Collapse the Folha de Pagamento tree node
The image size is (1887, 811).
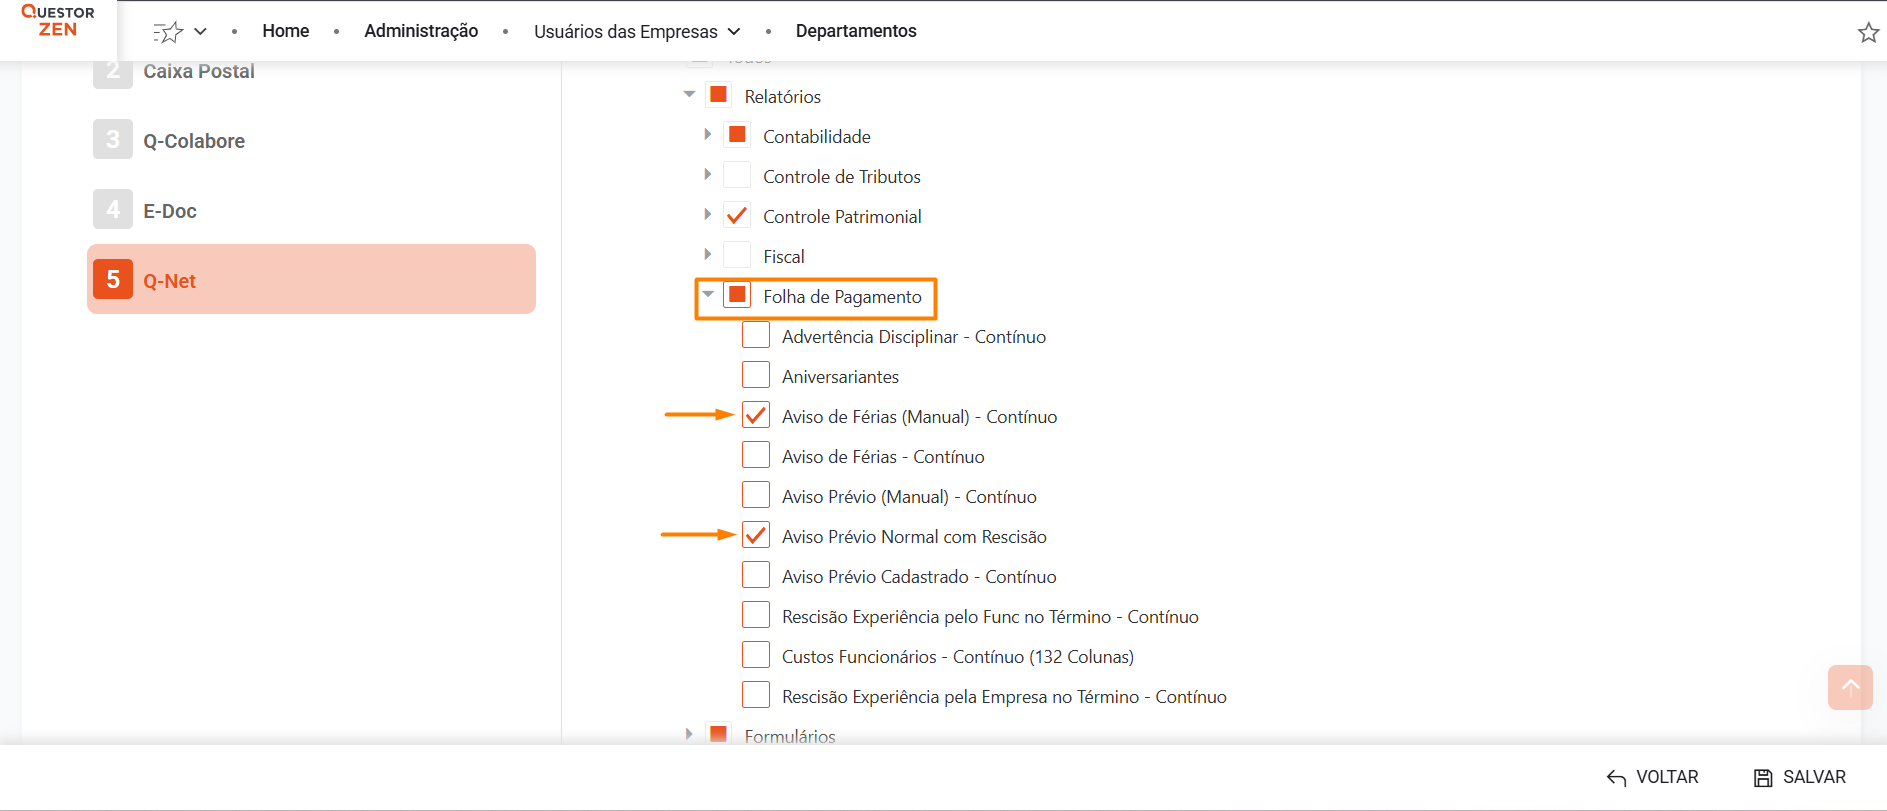tap(708, 295)
